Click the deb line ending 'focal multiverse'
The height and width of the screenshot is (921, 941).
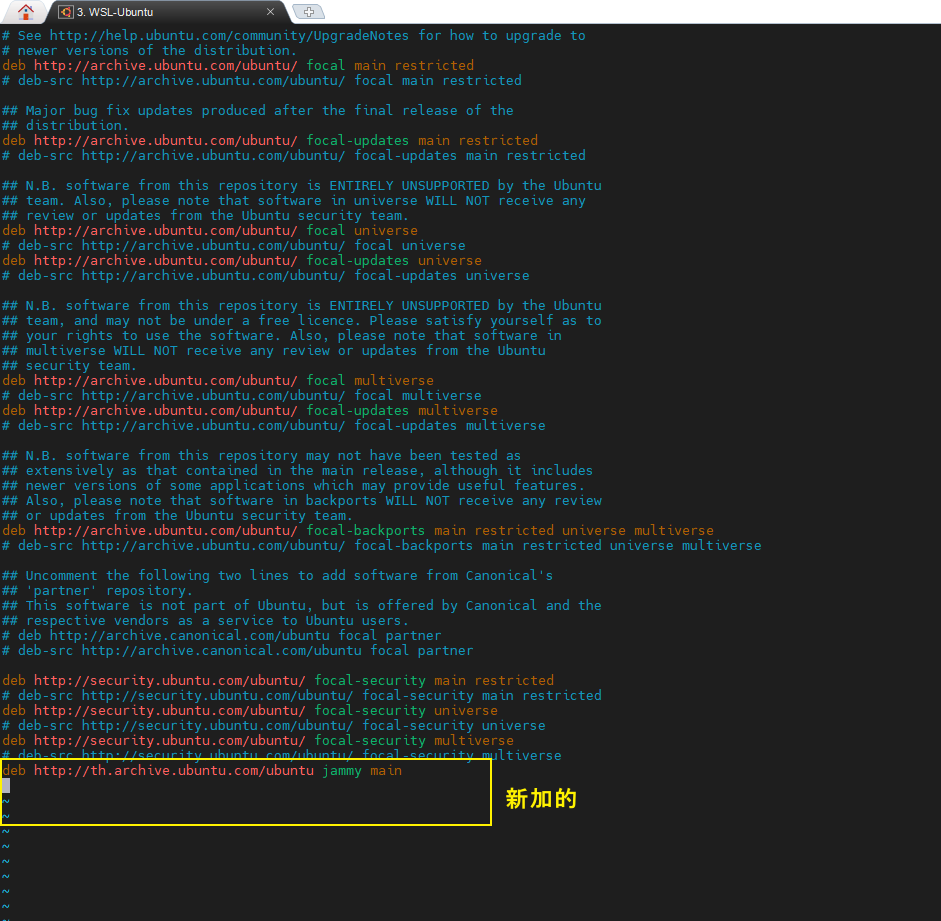(218, 380)
